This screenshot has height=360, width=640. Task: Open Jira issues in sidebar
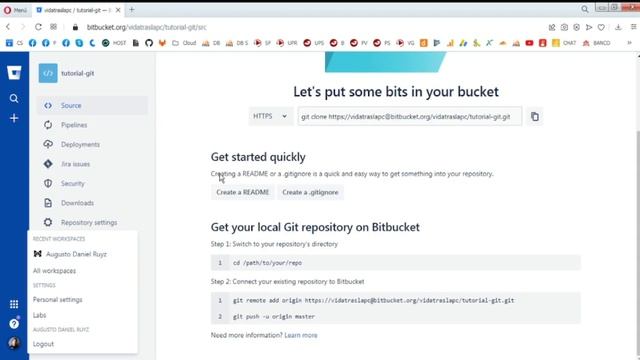93,164
